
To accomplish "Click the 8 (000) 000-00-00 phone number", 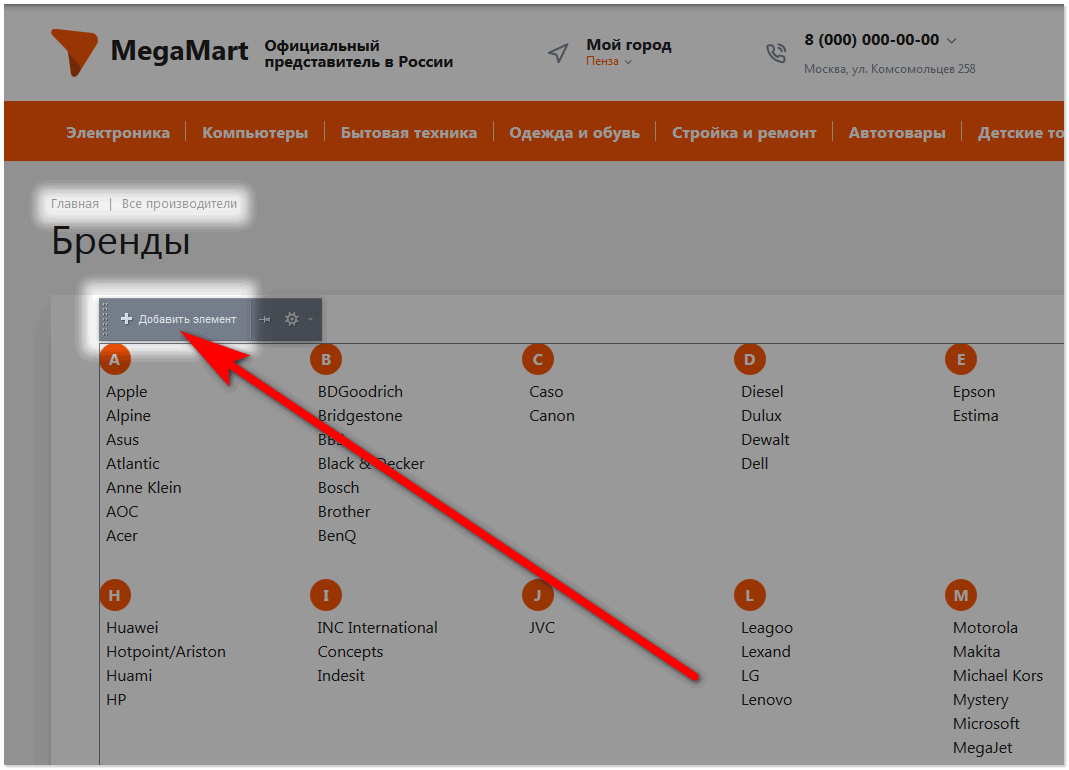I will point(871,40).
